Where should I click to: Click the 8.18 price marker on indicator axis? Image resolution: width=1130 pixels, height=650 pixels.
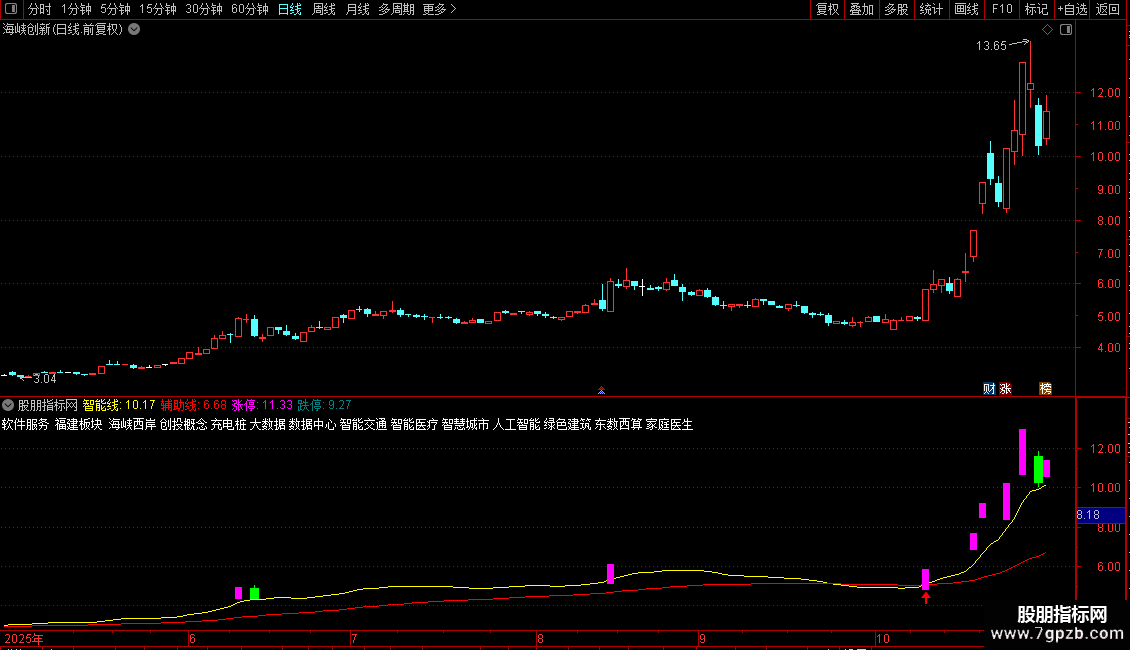(1100, 515)
